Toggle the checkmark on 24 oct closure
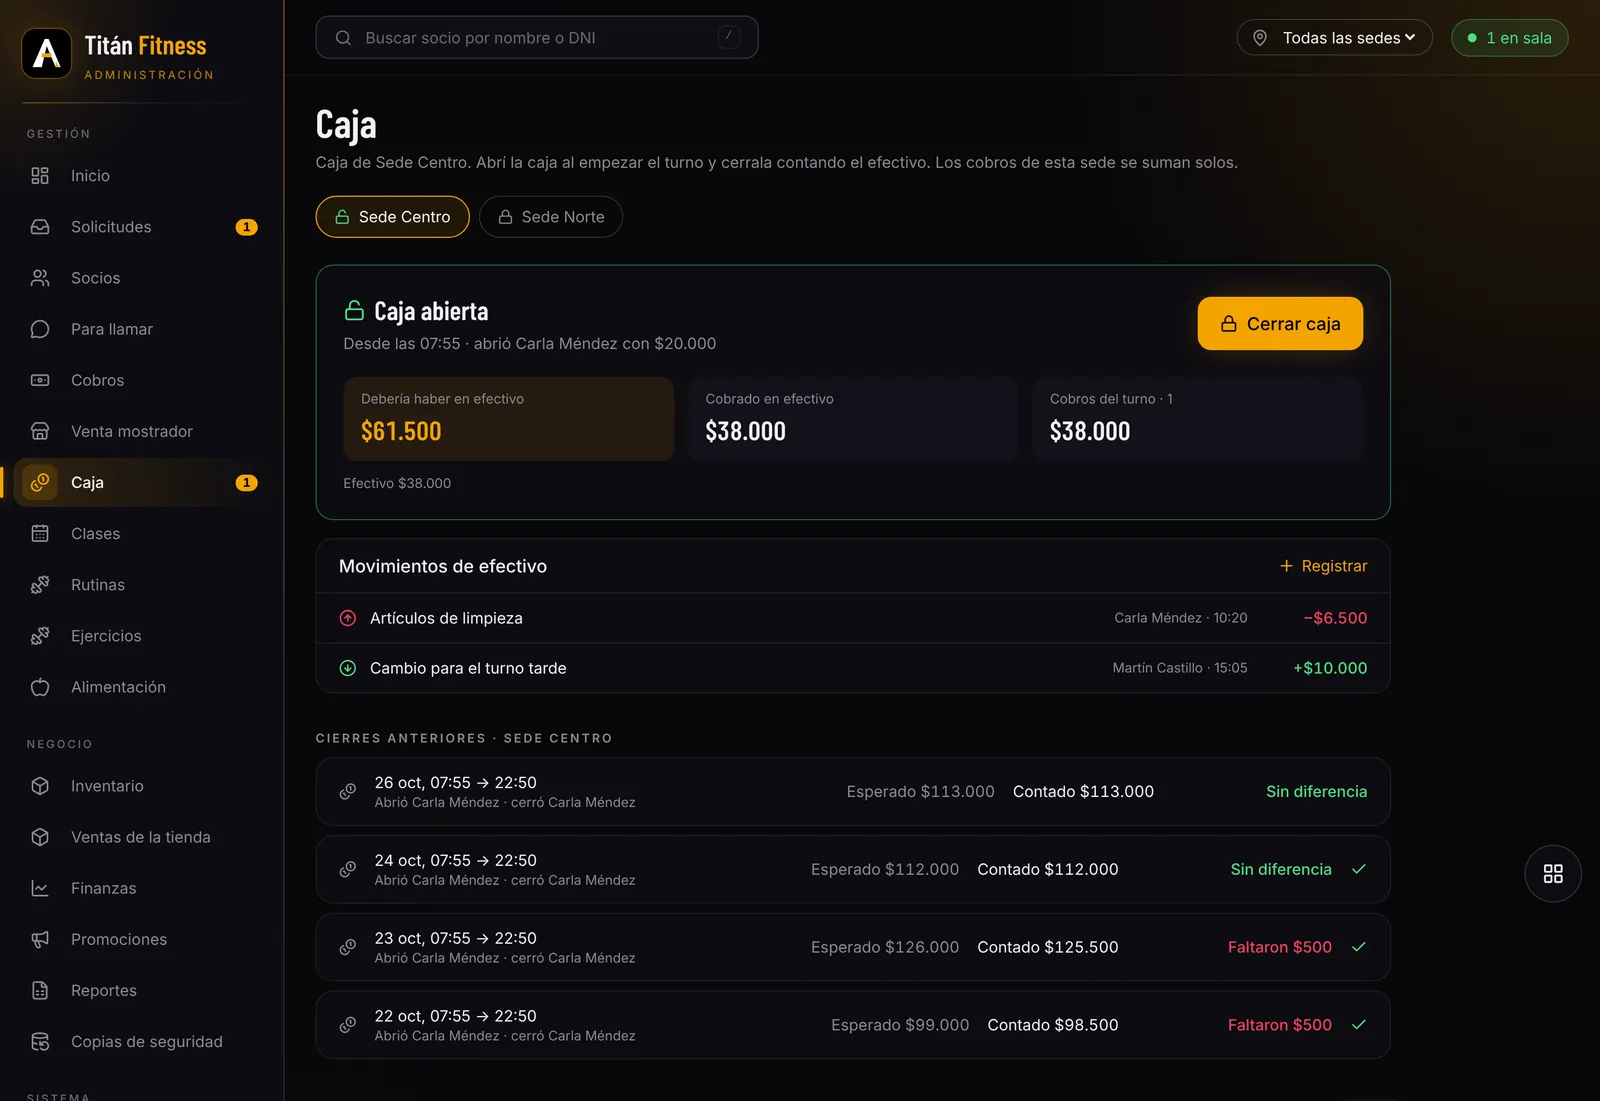The height and width of the screenshot is (1101, 1600). point(1359,869)
